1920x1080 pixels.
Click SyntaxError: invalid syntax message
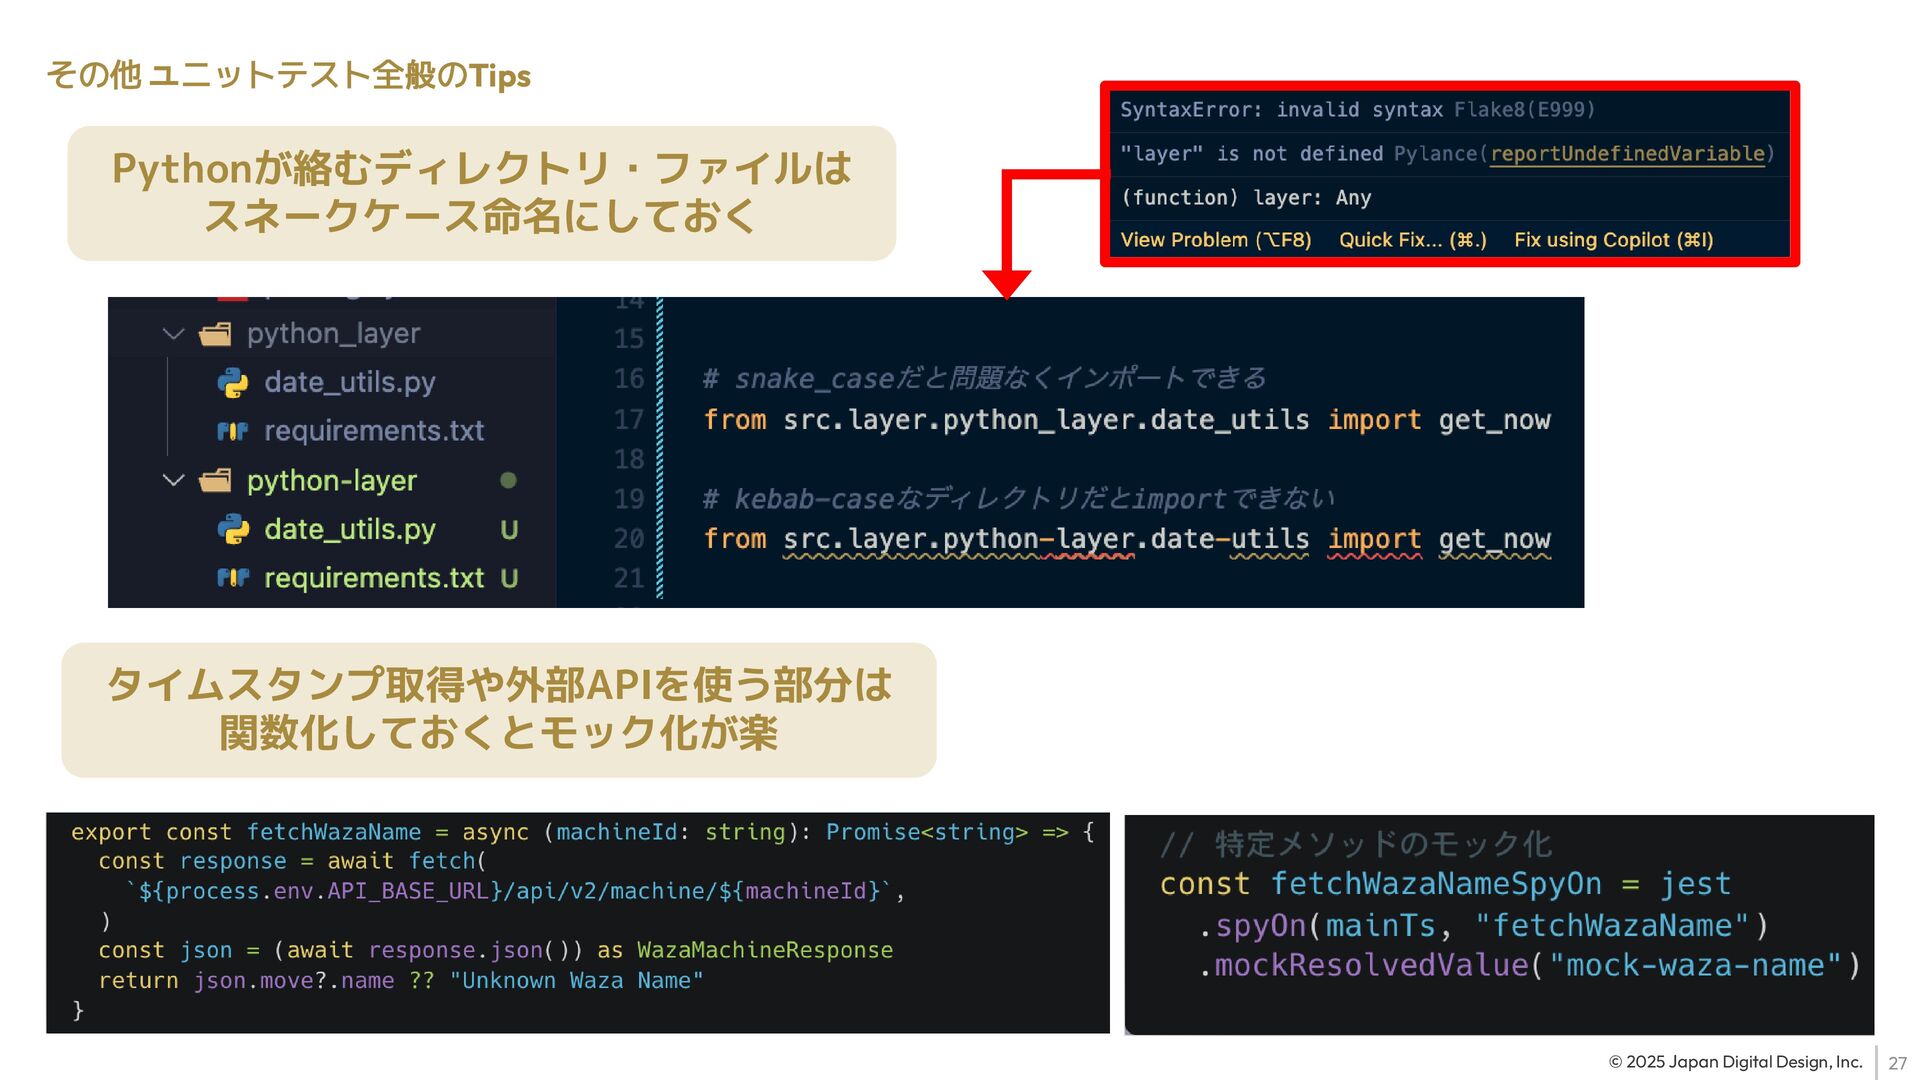1281,110
